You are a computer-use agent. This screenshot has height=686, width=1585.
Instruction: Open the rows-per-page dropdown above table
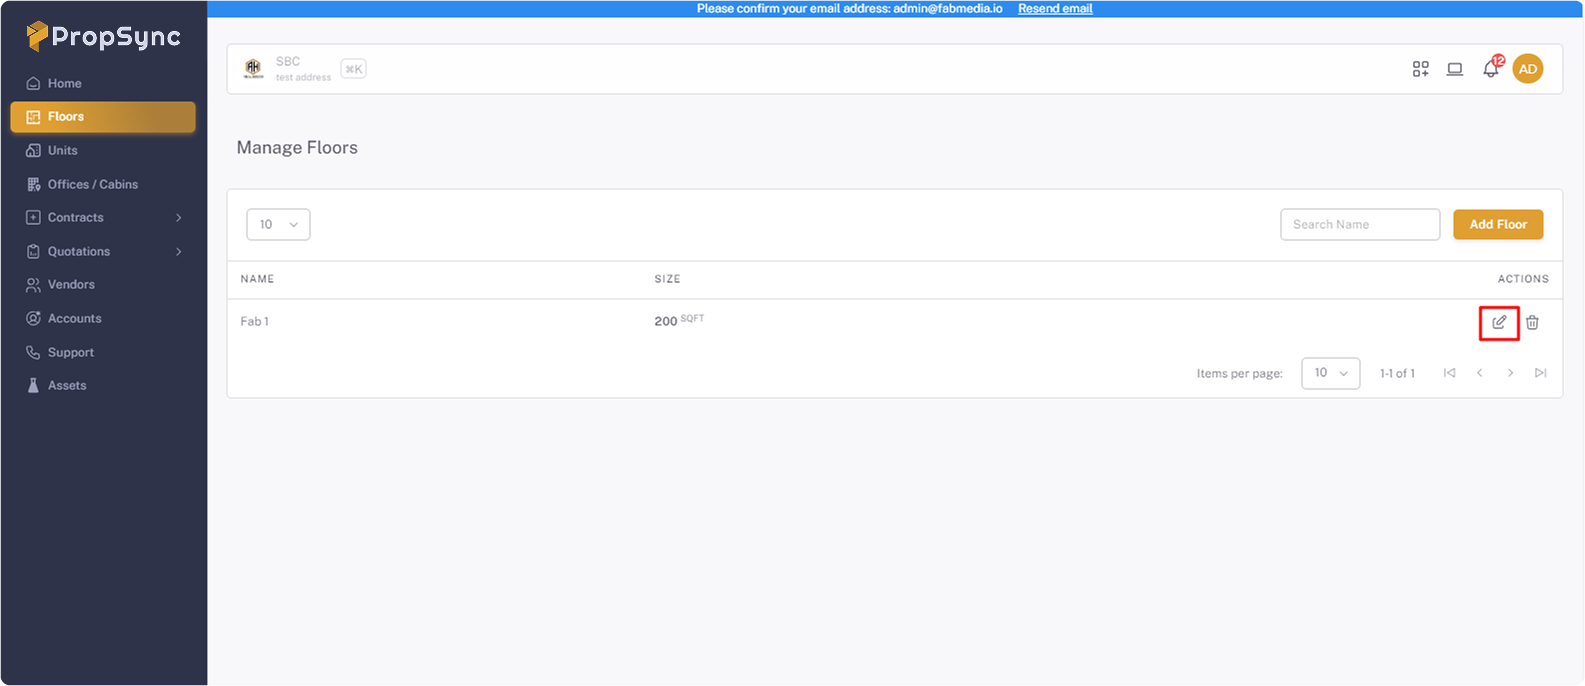coord(278,224)
